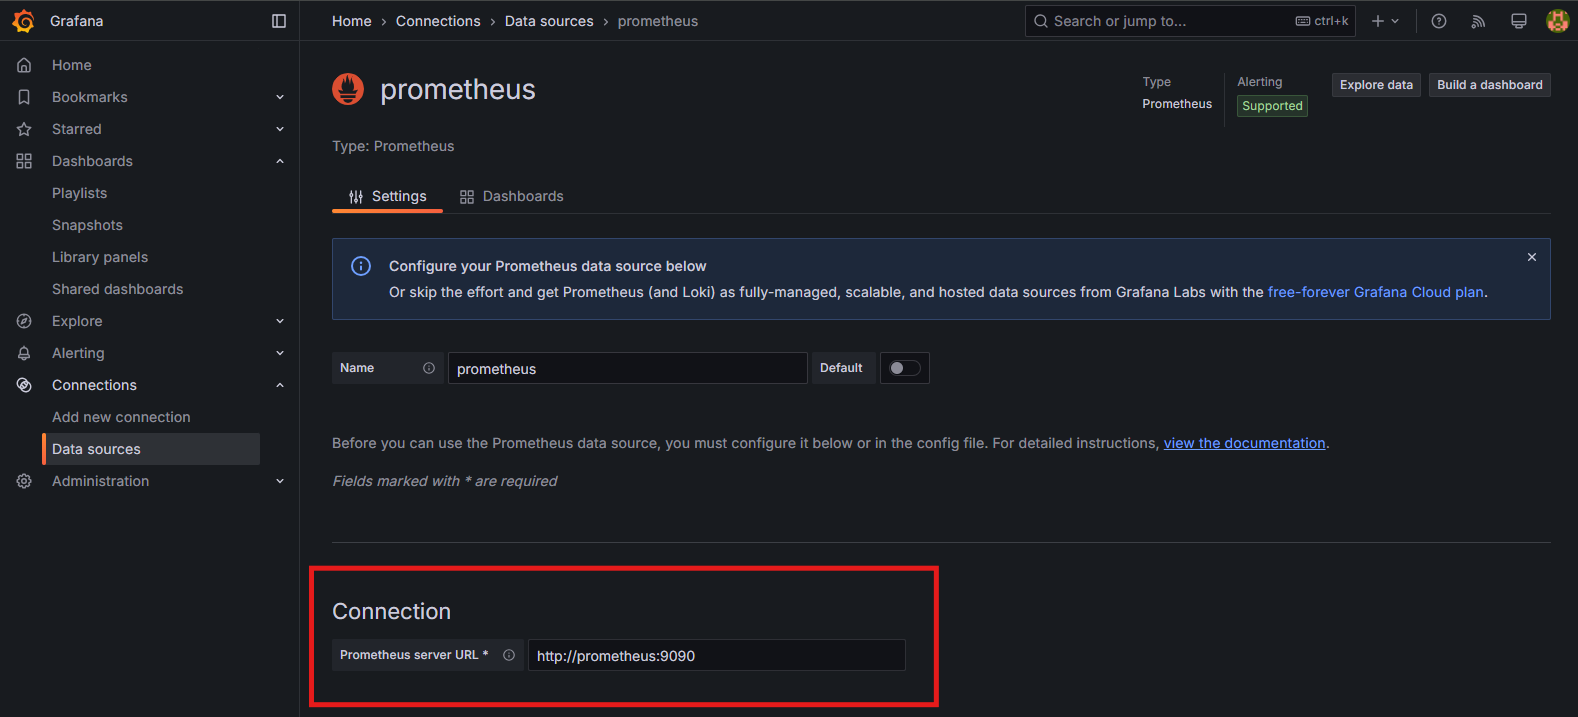The image size is (1578, 717).
Task: Open the free-forever Grafana Cloud plan link
Action: pos(1376,292)
